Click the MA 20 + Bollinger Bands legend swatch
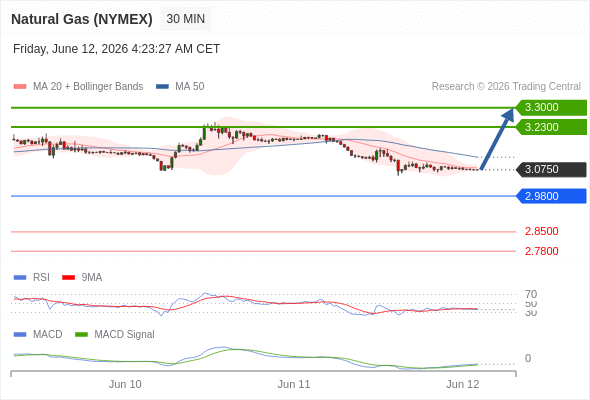This screenshot has height=400, width=590. 20,87
